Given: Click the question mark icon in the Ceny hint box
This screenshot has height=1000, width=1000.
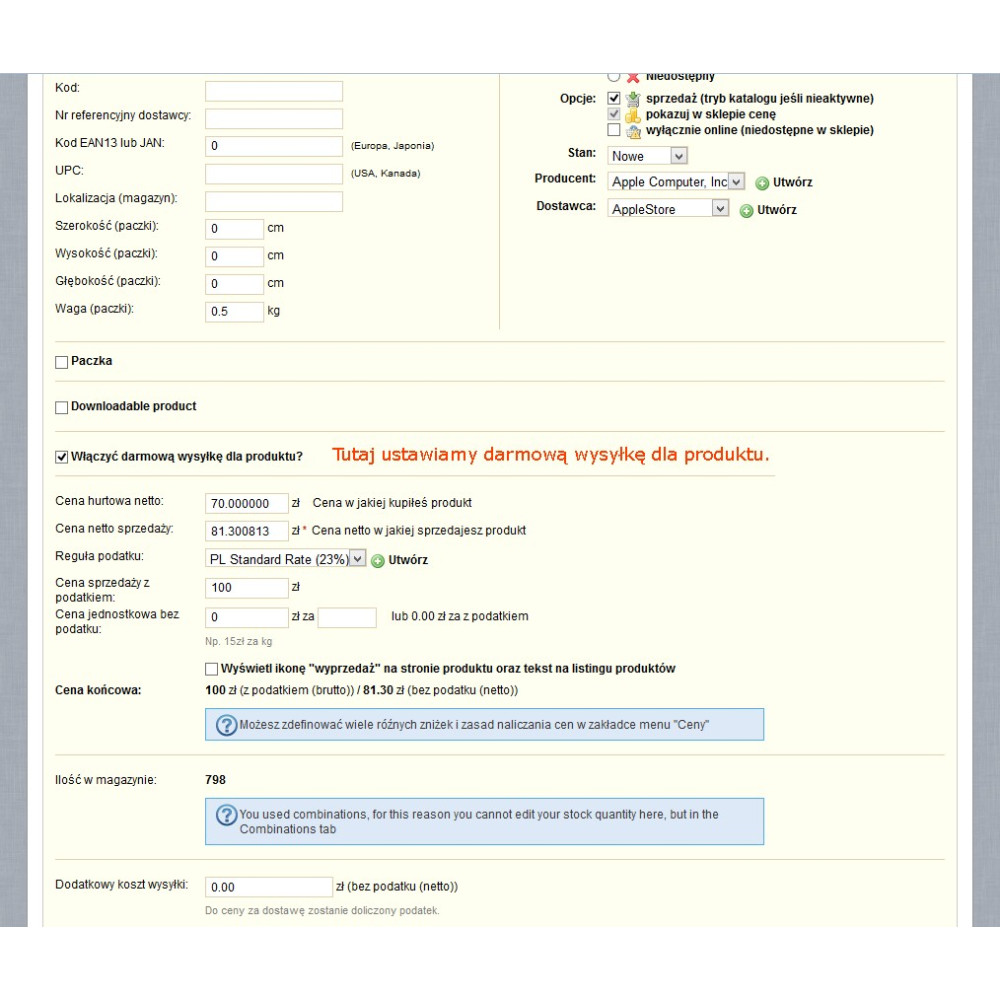Looking at the screenshot, I should pyautogui.click(x=226, y=725).
